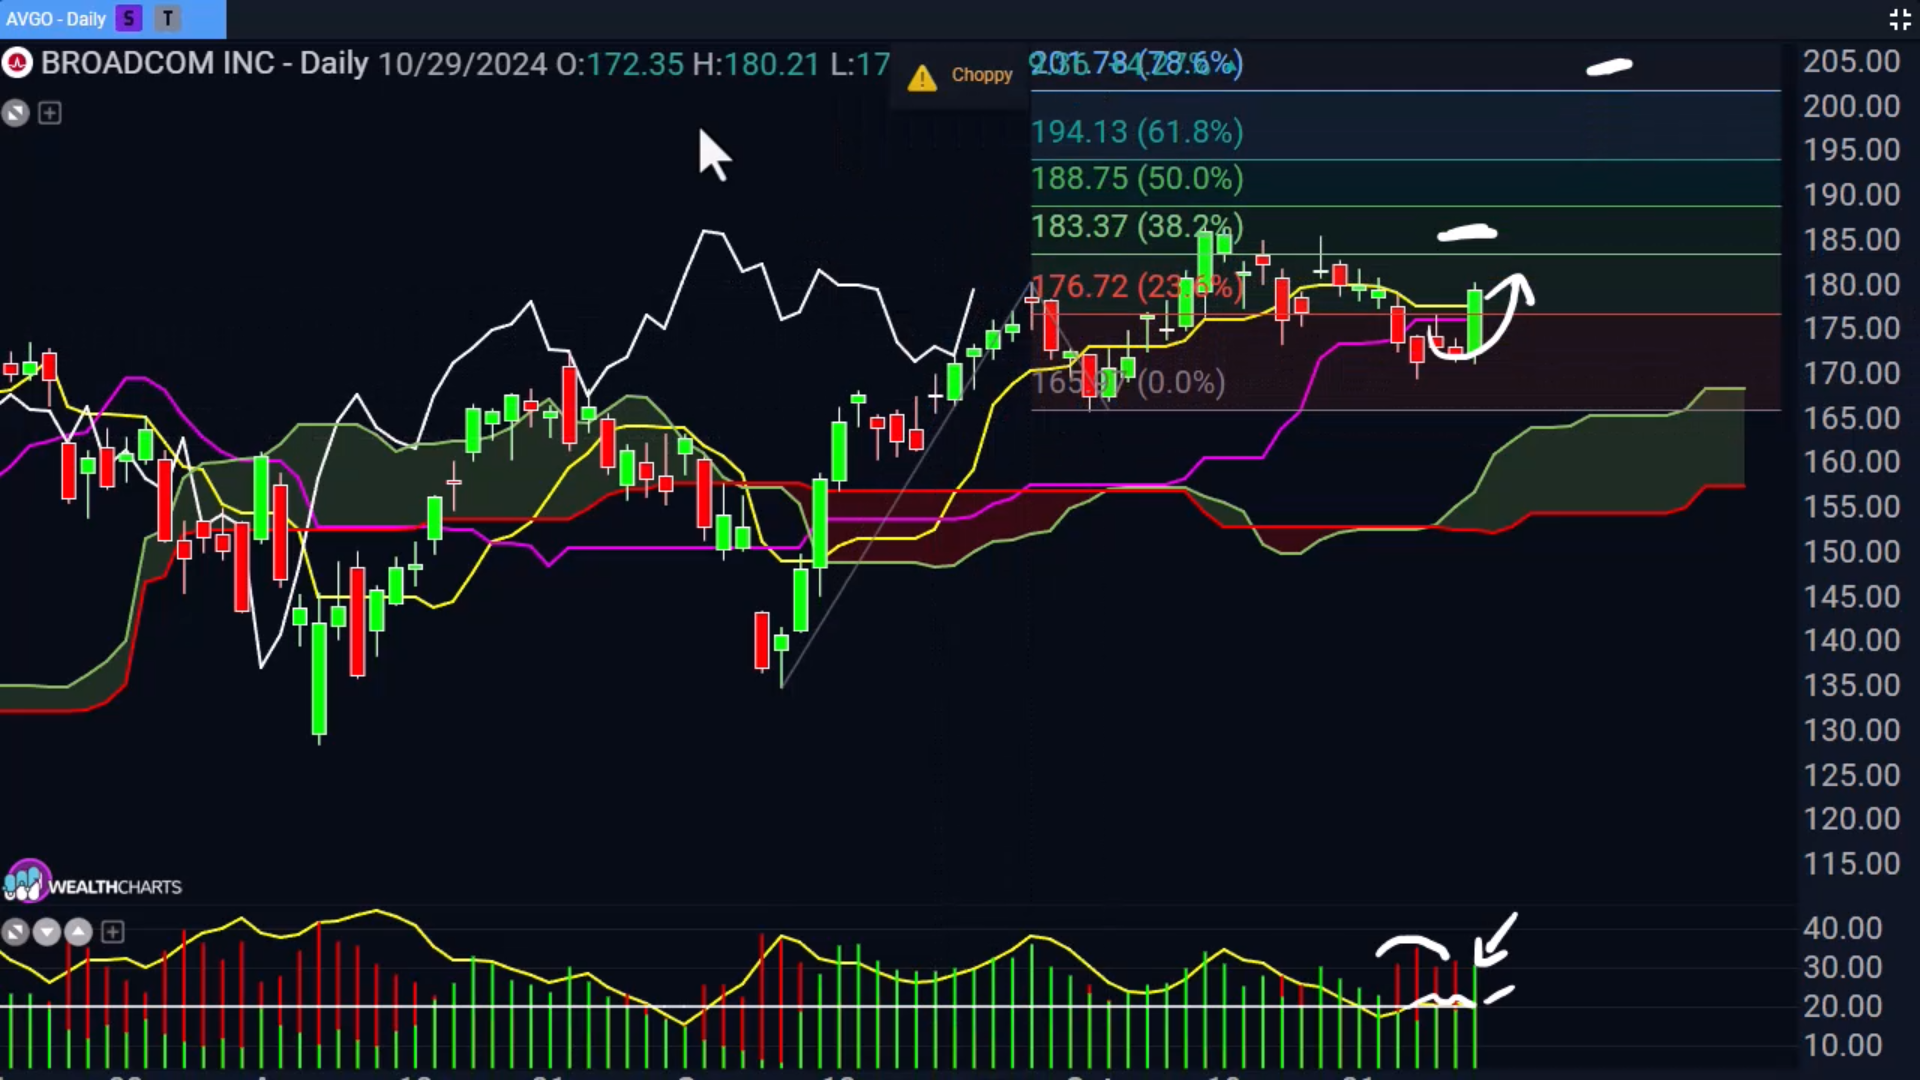Click the 185.00 price axis label
The width and height of the screenshot is (1920, 1080).
pos(1851,240)
